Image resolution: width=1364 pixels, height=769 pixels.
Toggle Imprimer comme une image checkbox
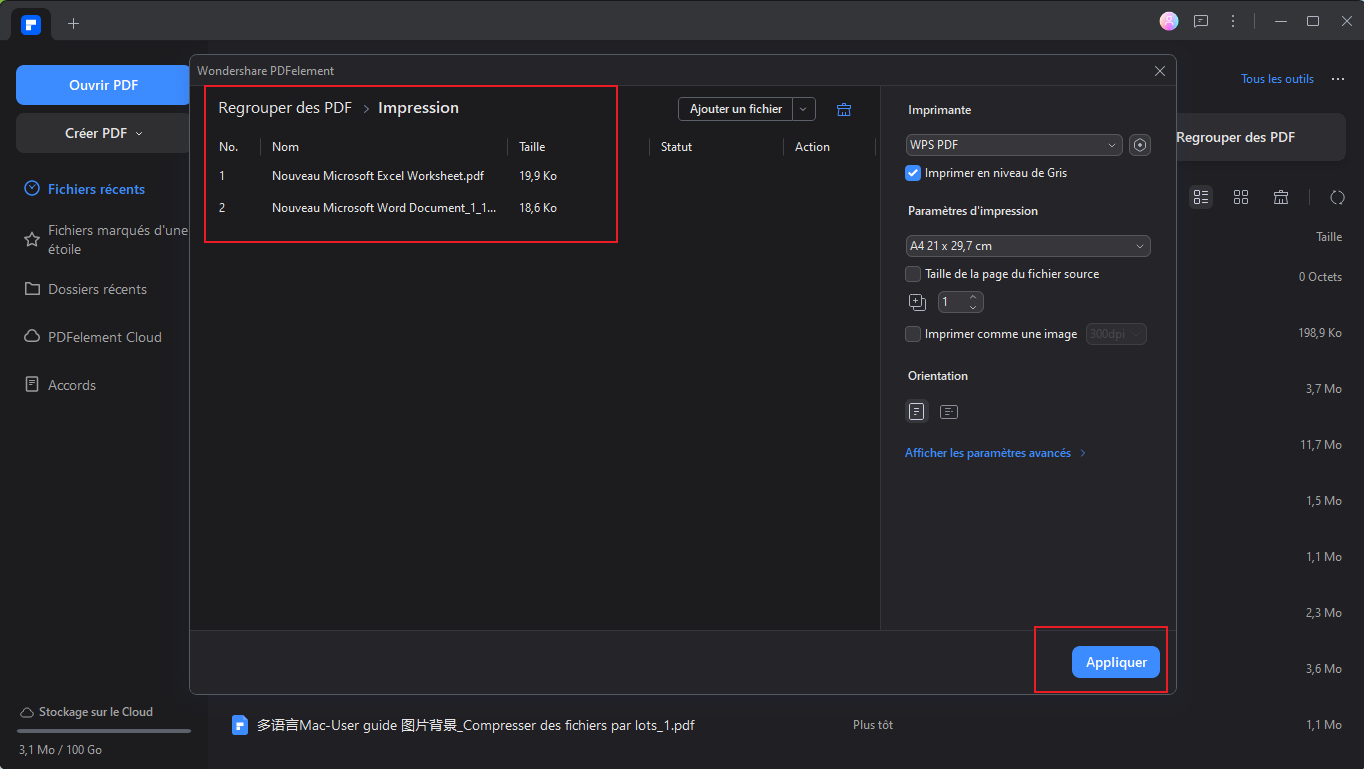click(x=913, y=334)
